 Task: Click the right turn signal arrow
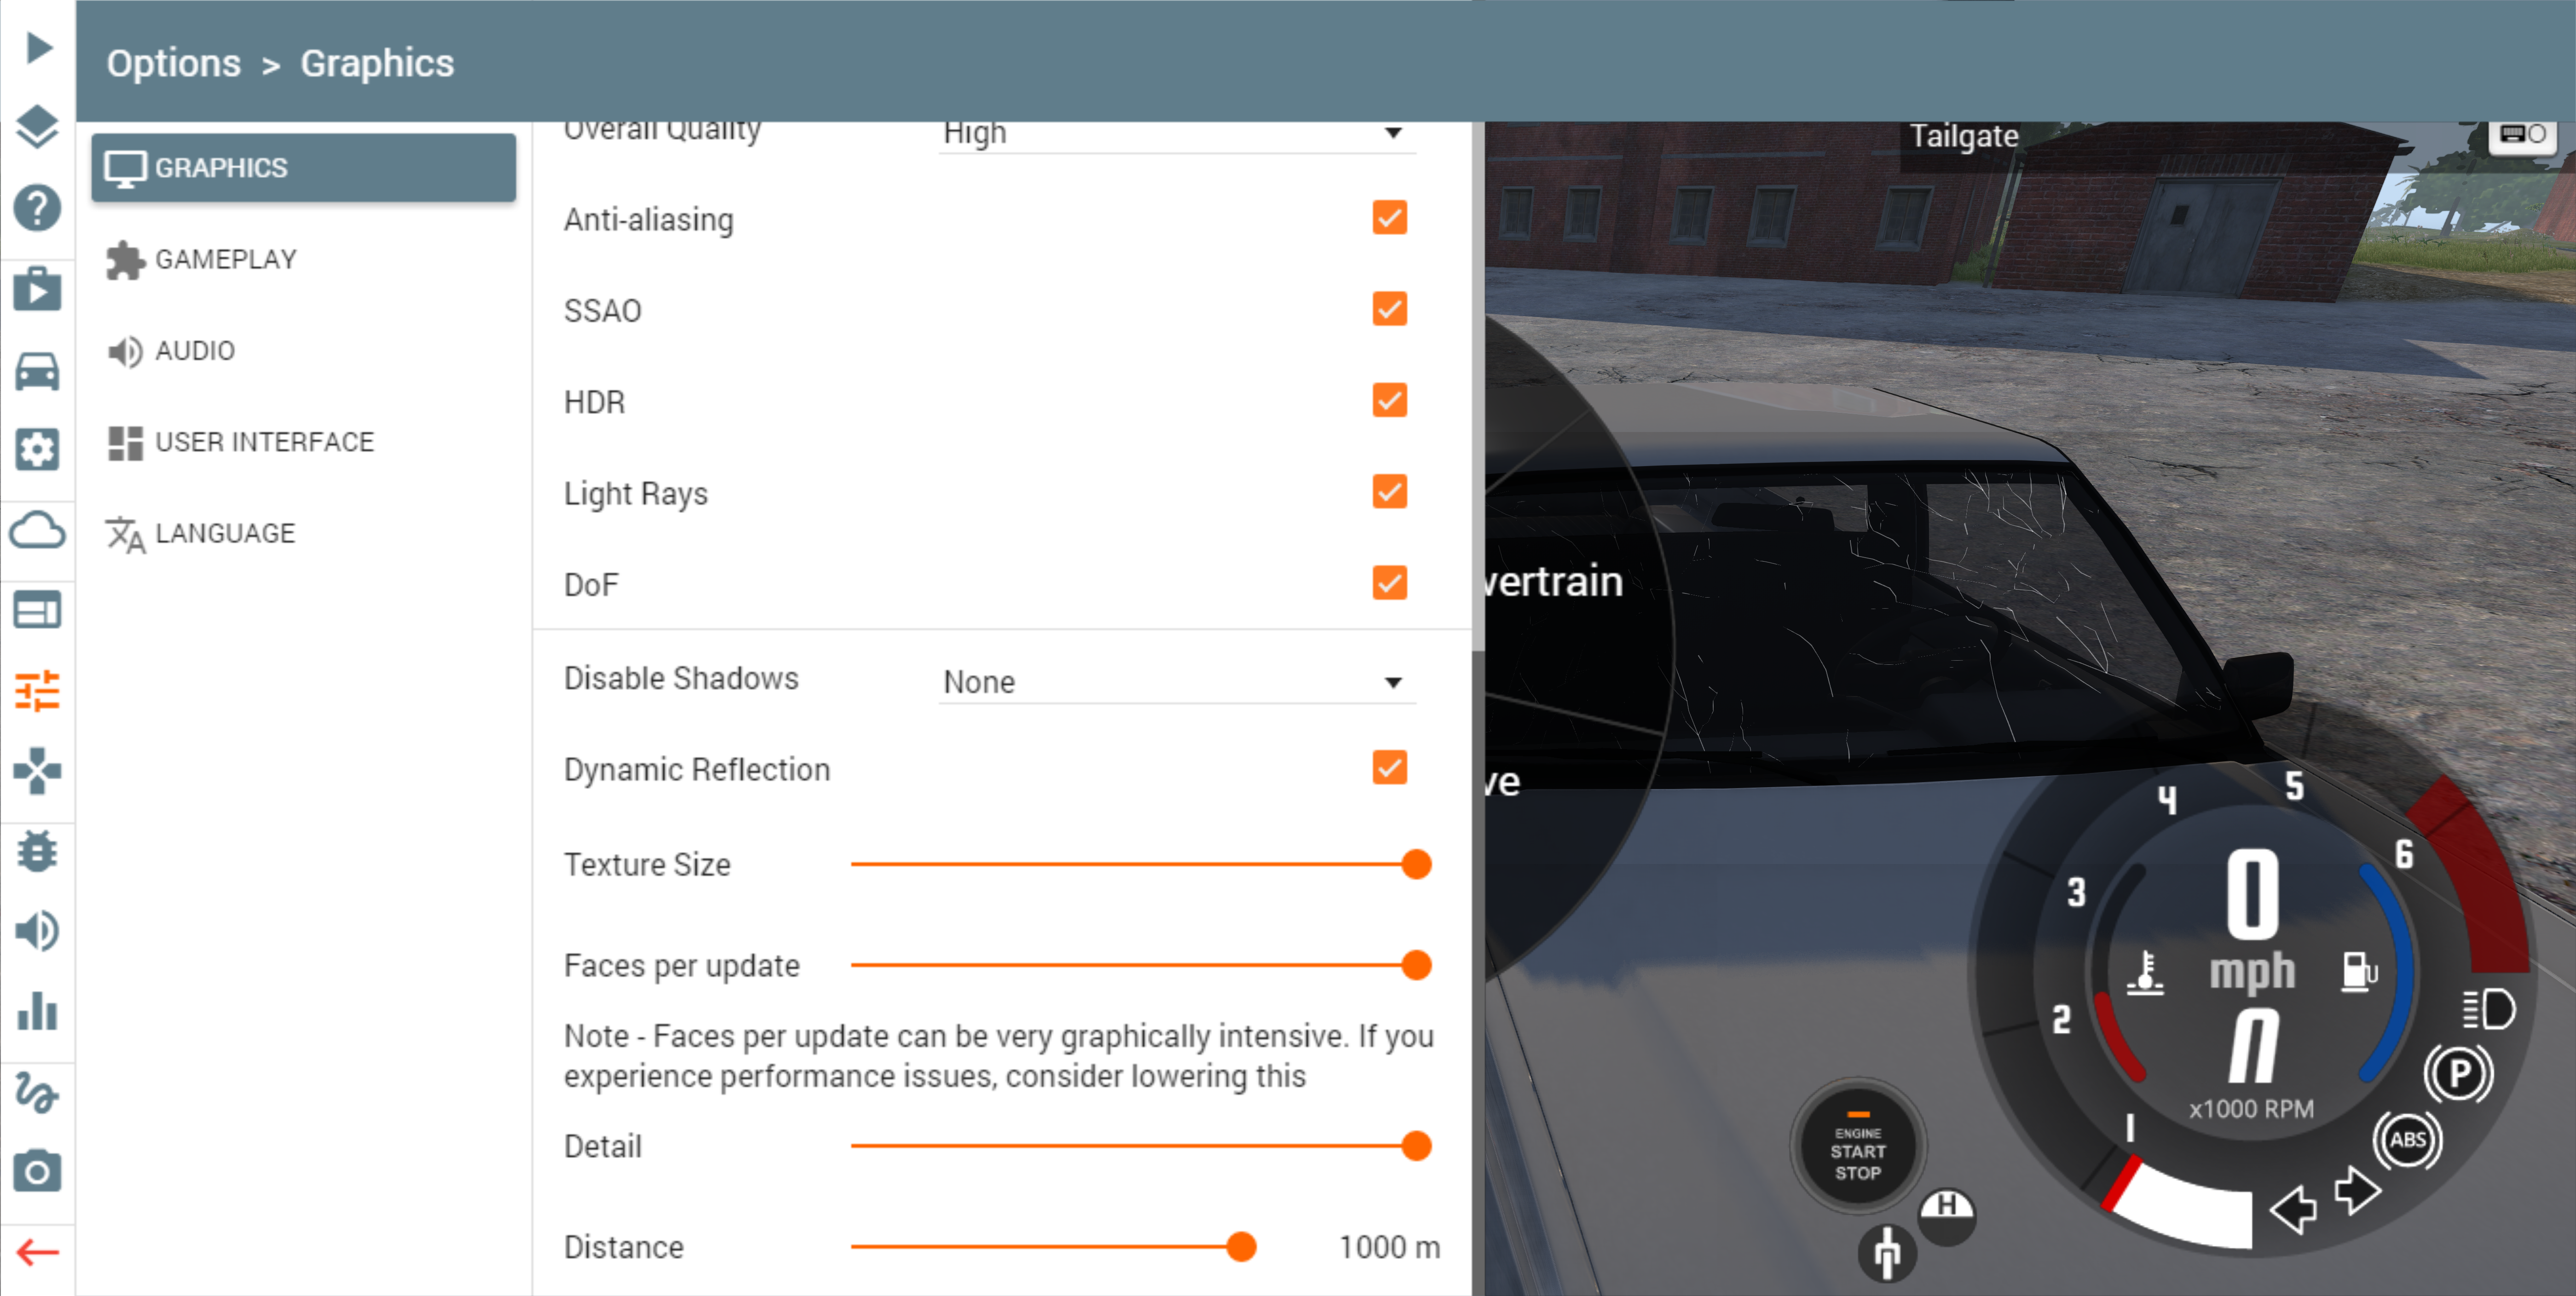(2358, 1190)
